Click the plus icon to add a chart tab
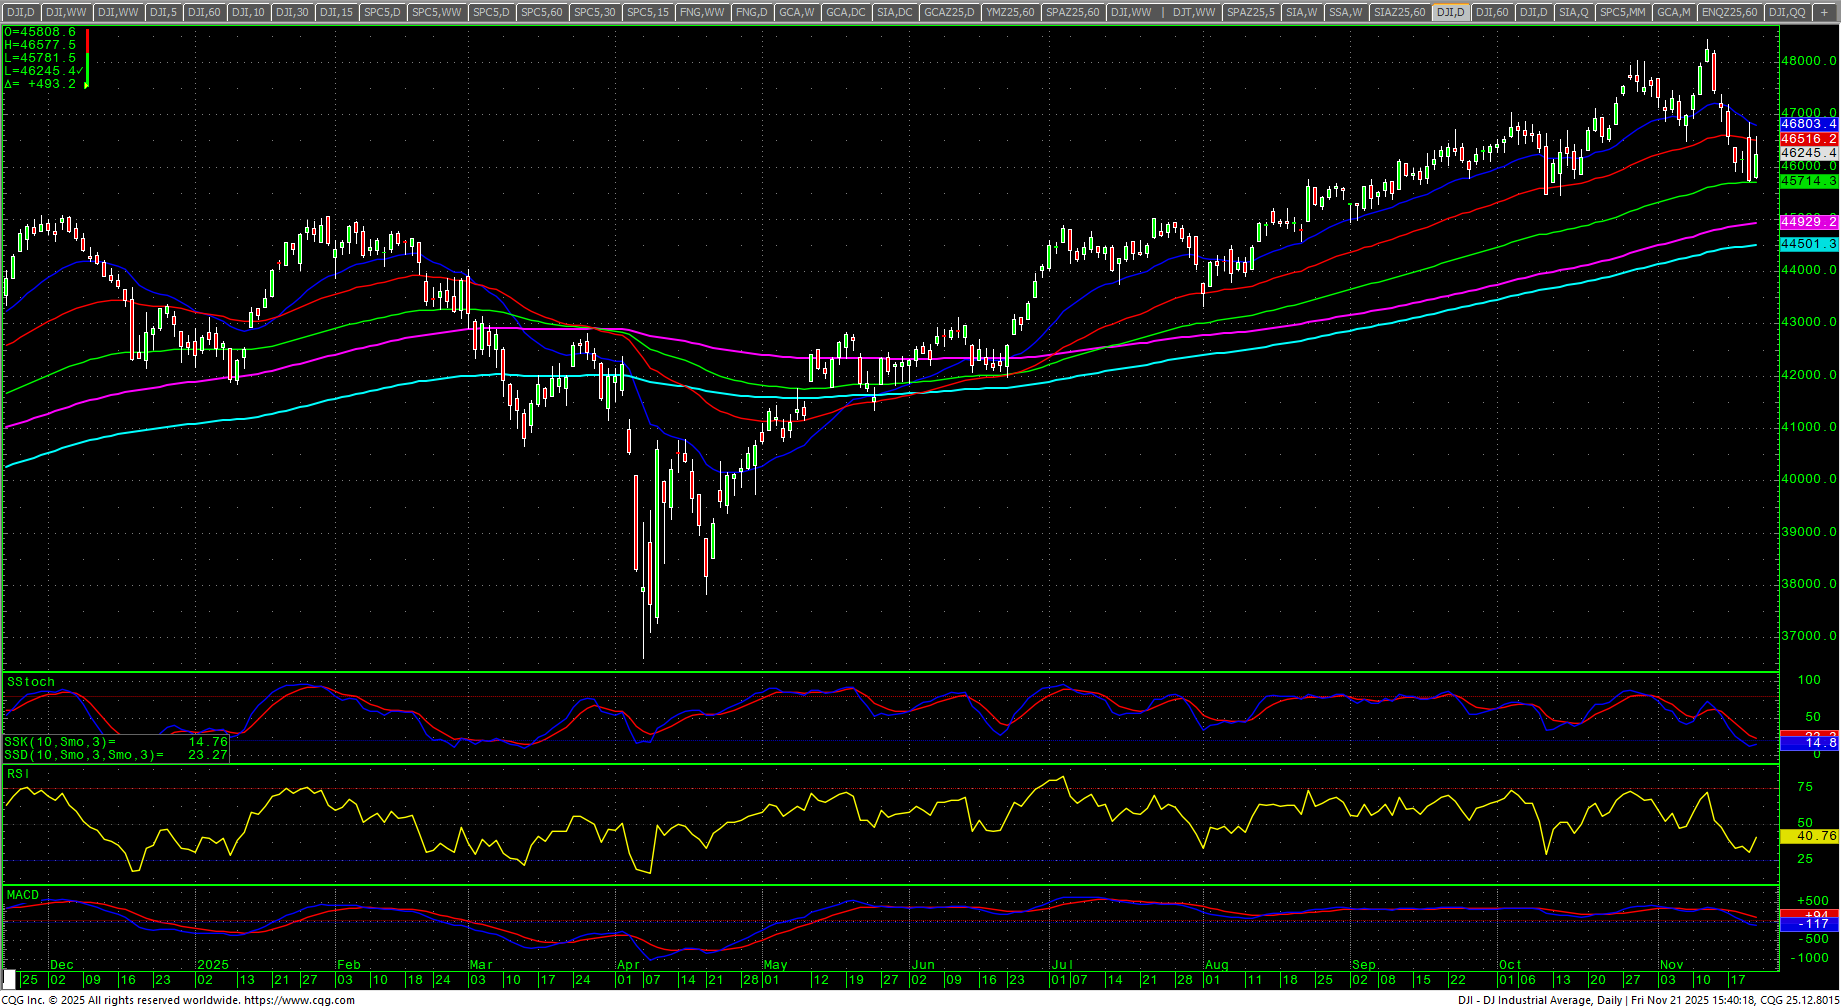Viewport: 1841px width, 1008px height. (1826, 12)
